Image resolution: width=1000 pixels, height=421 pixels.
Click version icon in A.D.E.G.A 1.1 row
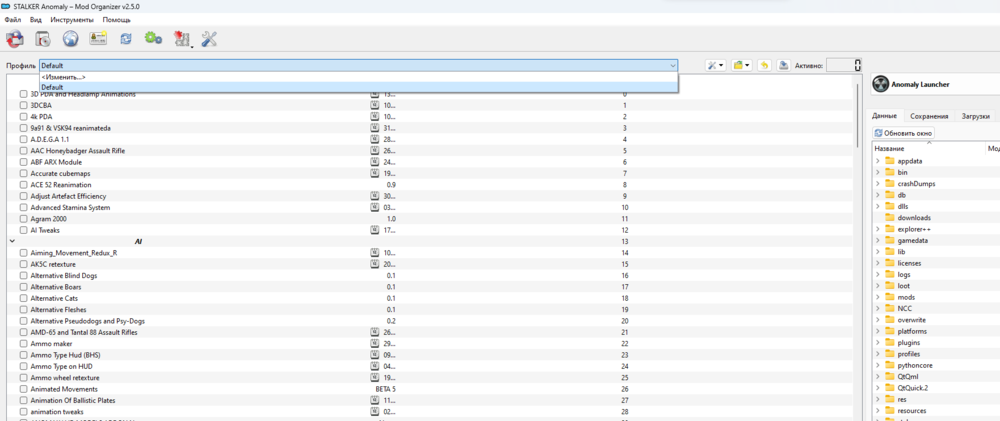375,139
